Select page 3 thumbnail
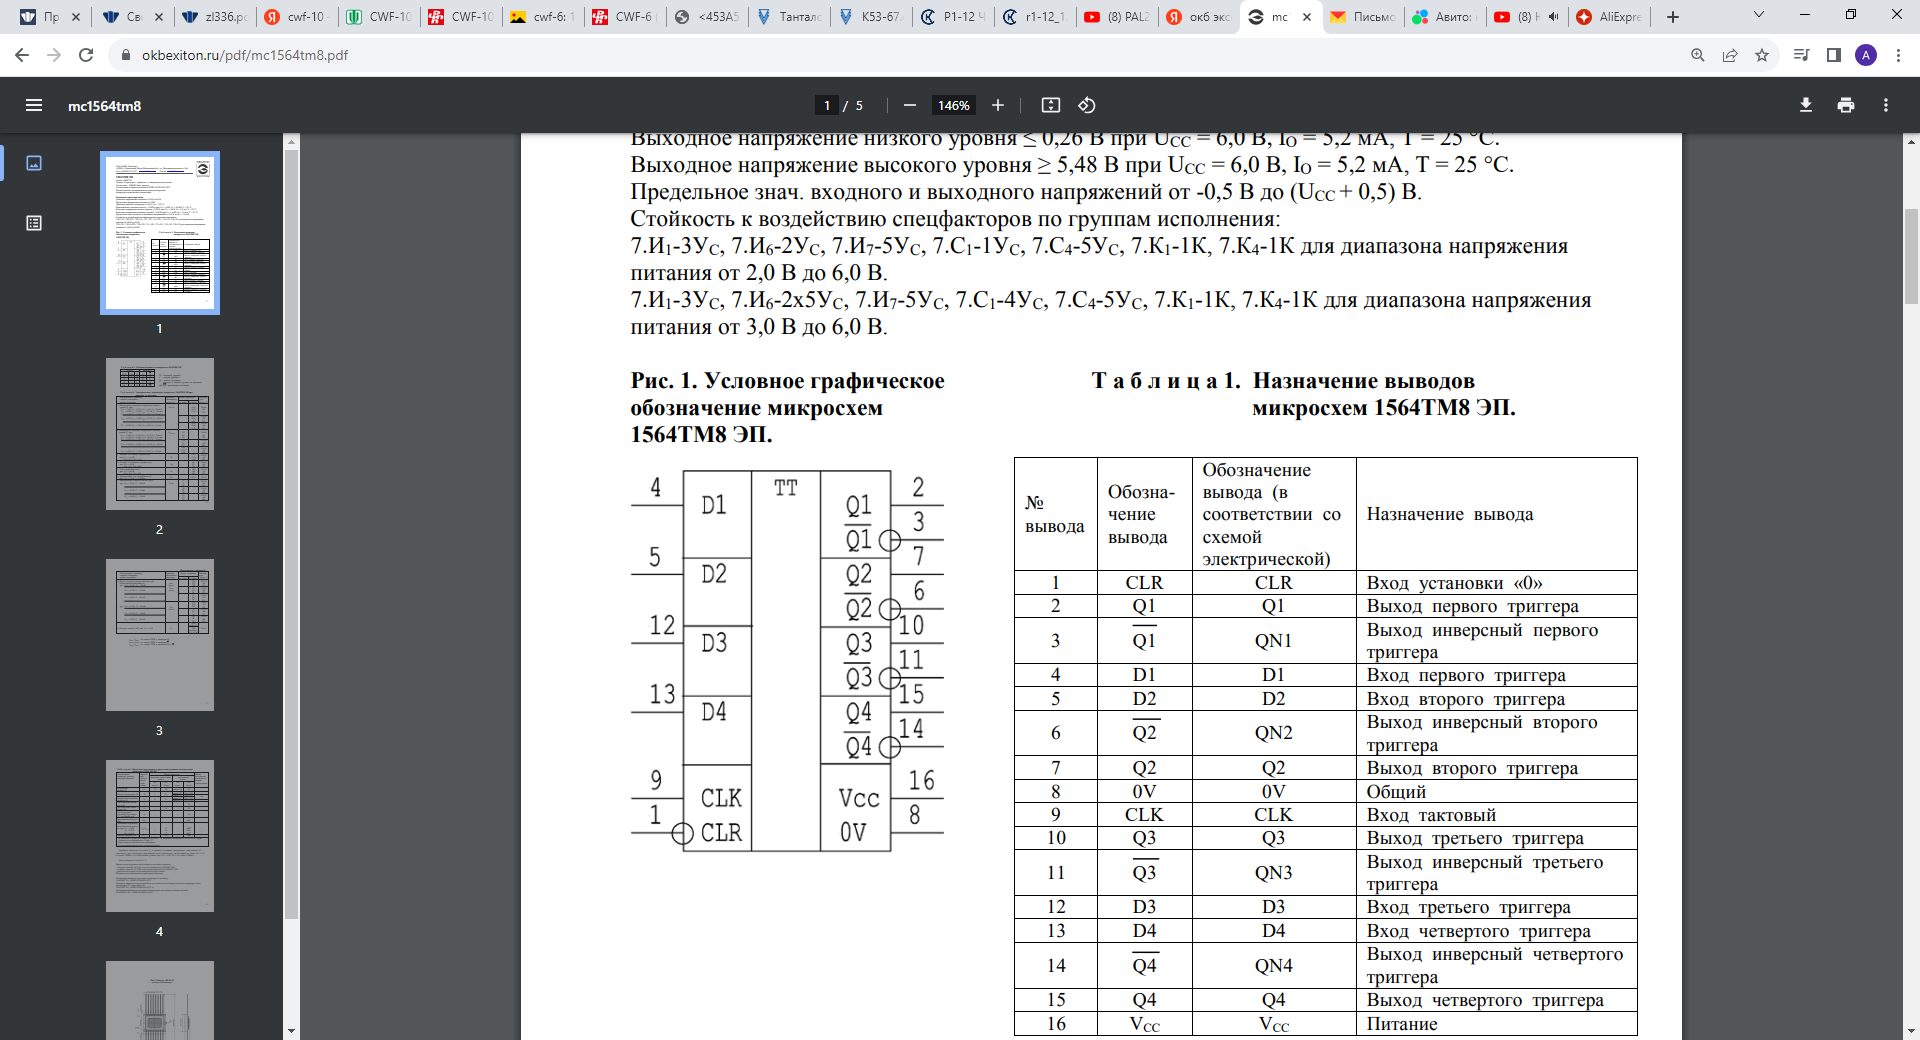Viewport: 1920px width, 1040px height. click(160, 635)
